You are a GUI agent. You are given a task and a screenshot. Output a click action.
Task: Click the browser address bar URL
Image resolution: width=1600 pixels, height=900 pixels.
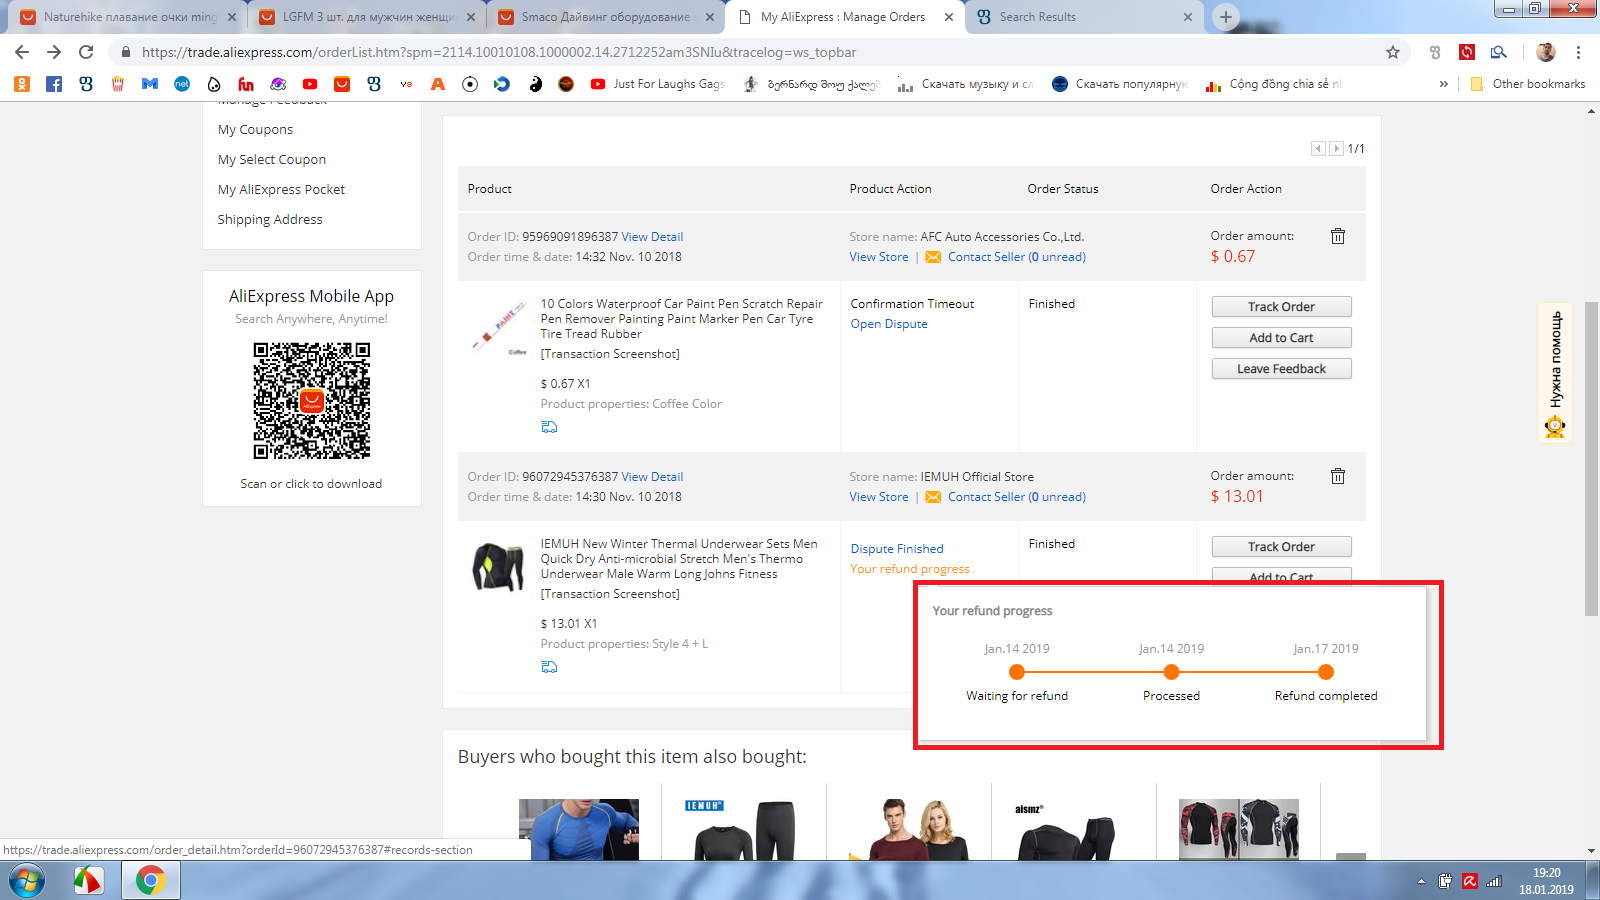(499, 52)
